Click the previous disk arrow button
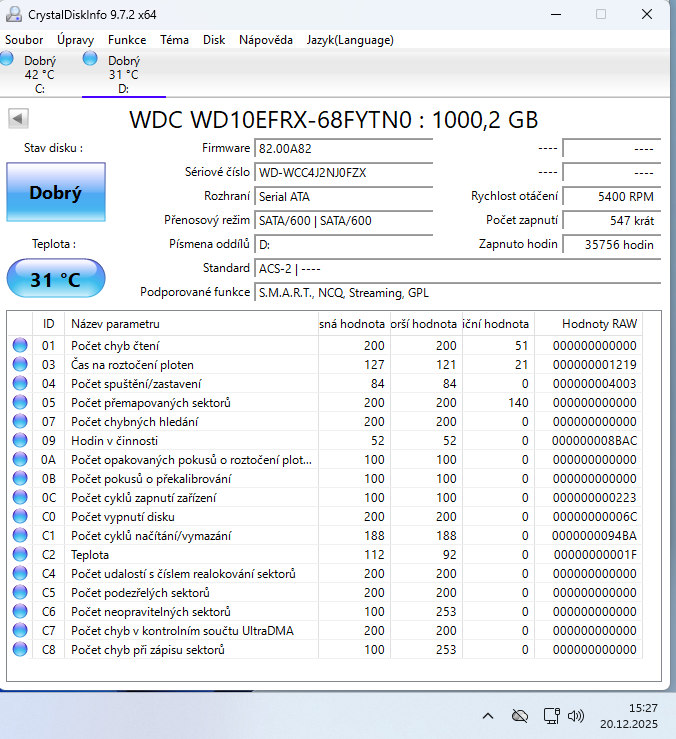Screen dimensions: 676x739 17,119
